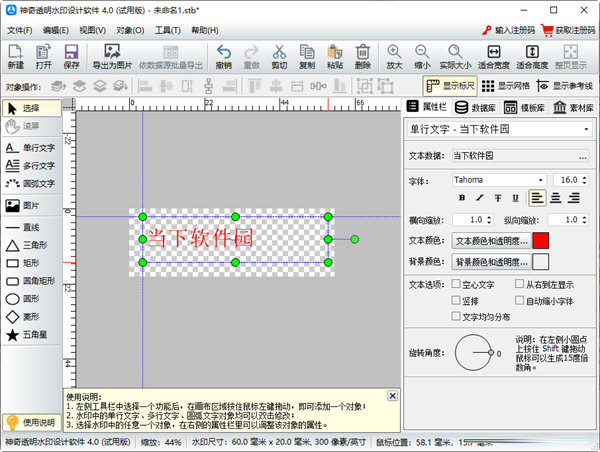Viewport: 600px width, 452px height.
Task: Click the 粘贴 (Paste) icon
Action: [x=335, y=57]
